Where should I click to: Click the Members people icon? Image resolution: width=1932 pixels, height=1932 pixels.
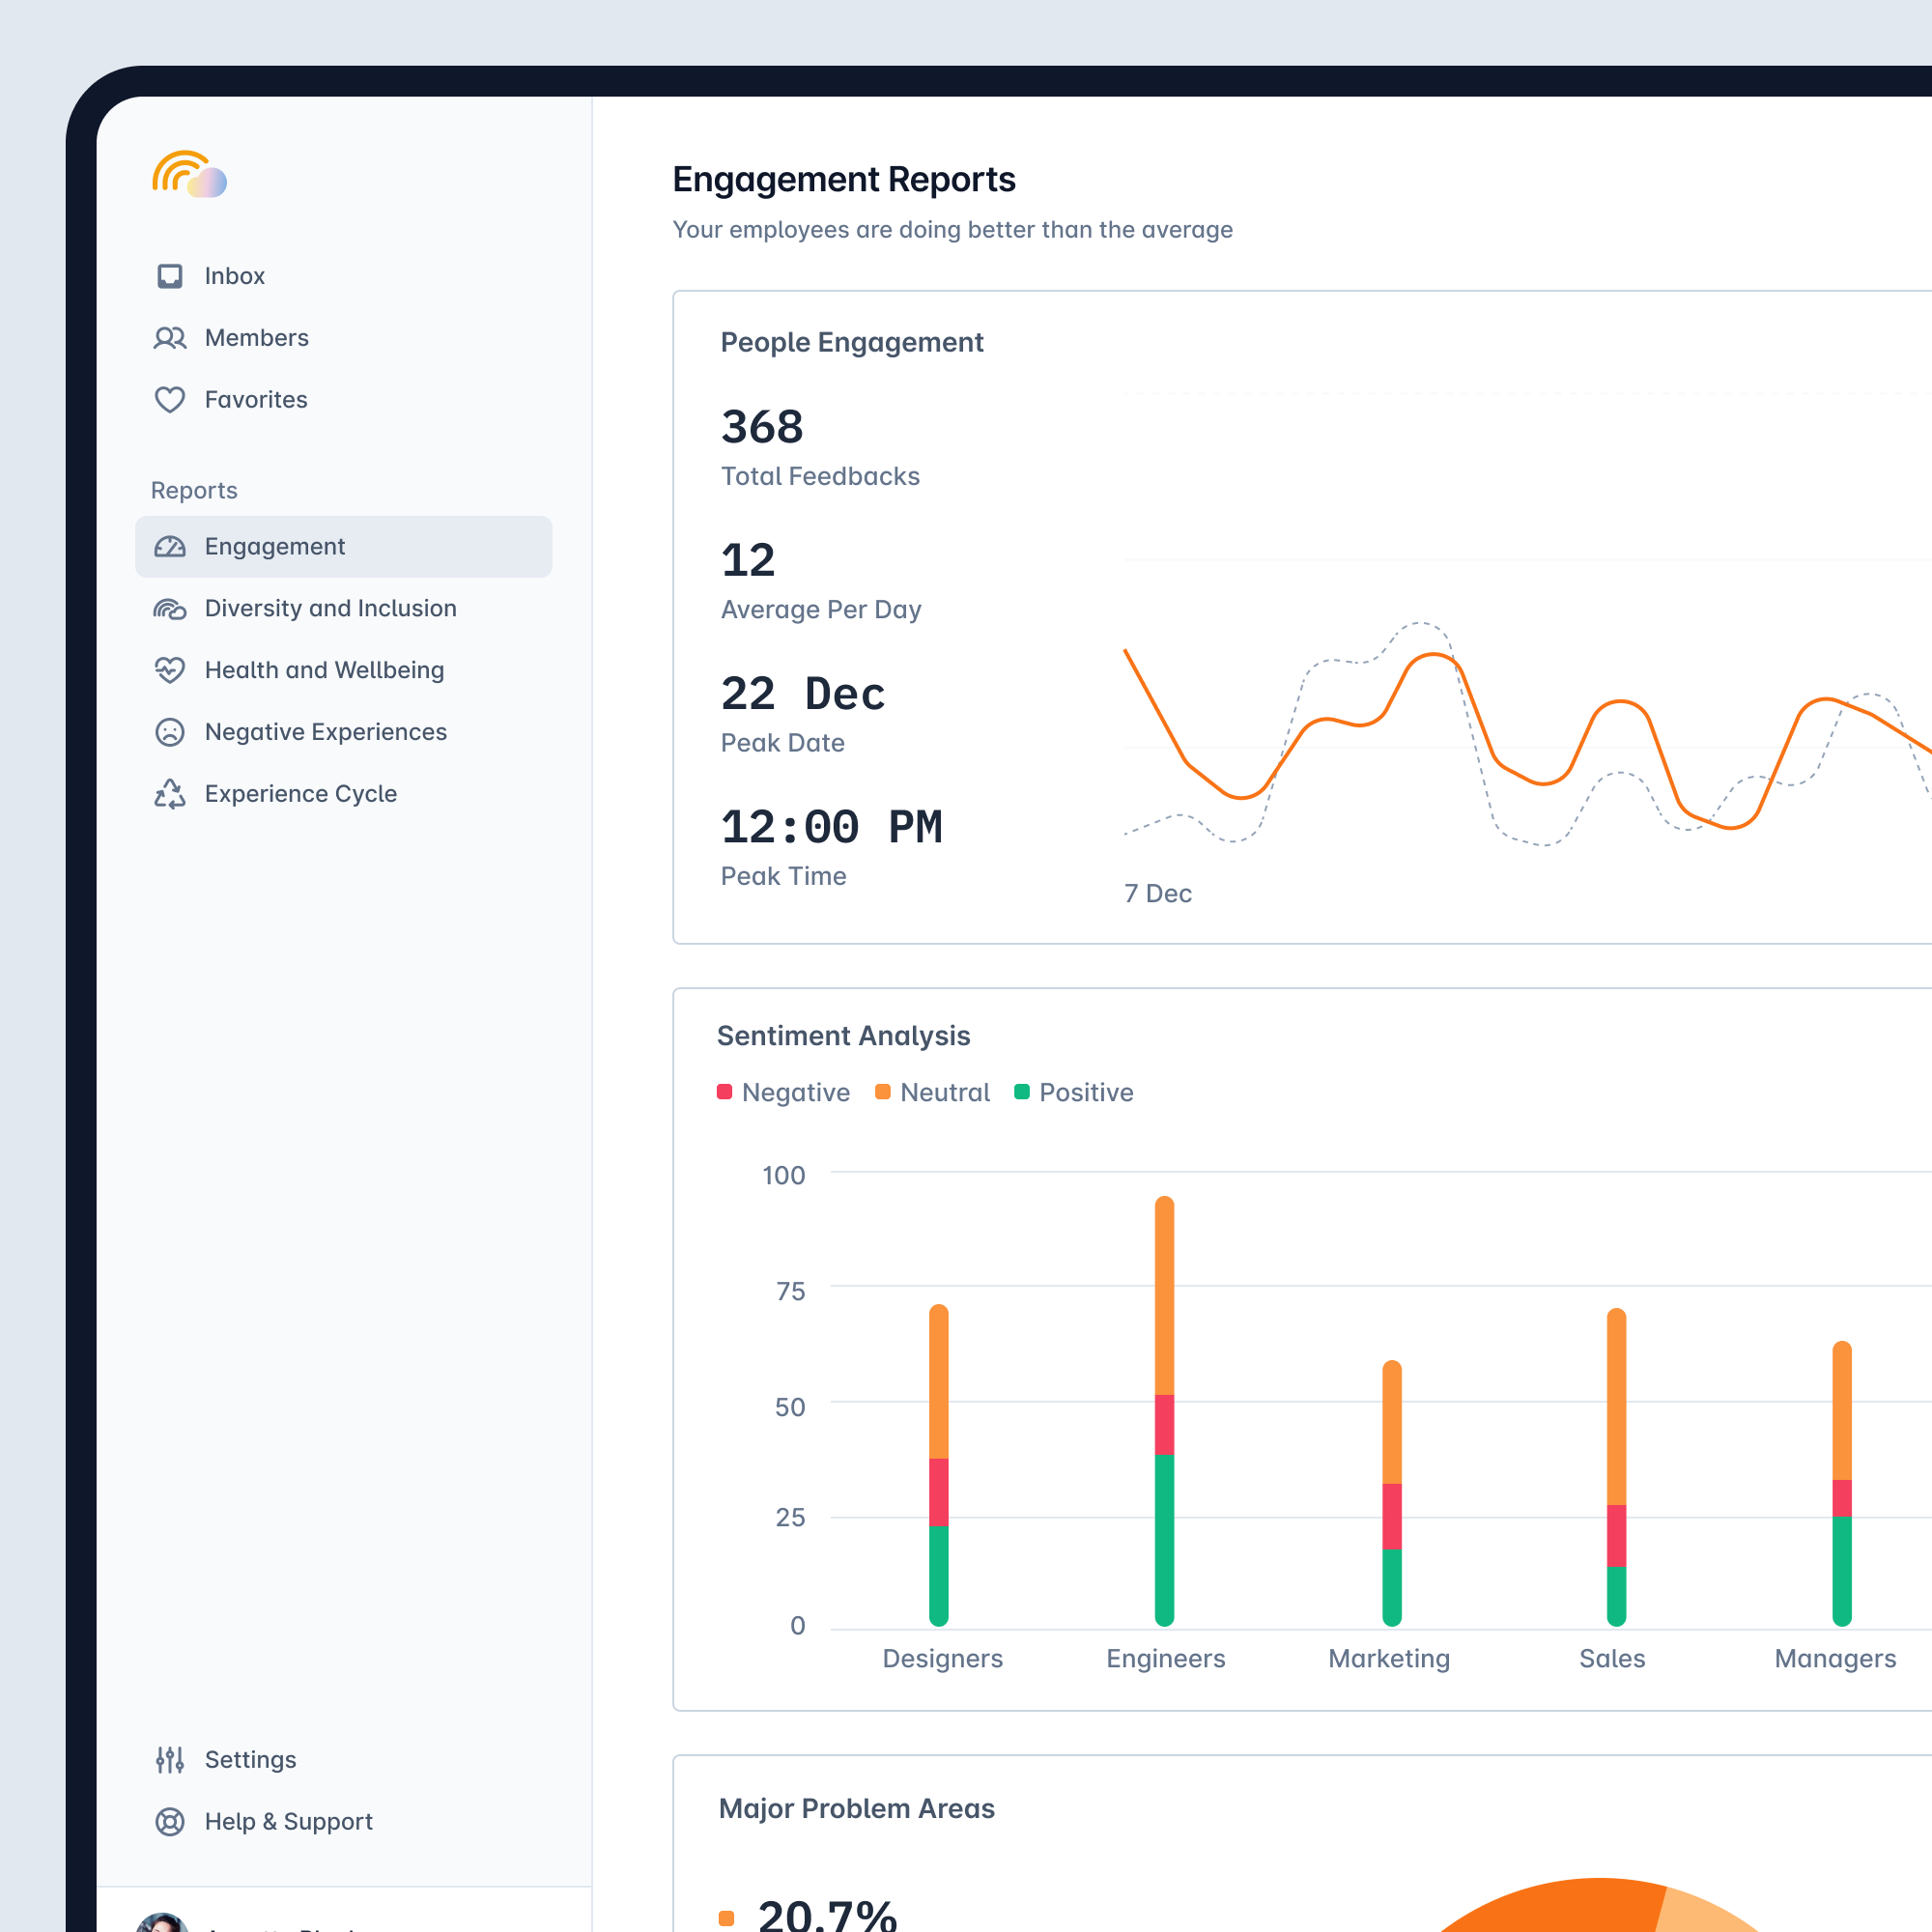coord(170,338)
